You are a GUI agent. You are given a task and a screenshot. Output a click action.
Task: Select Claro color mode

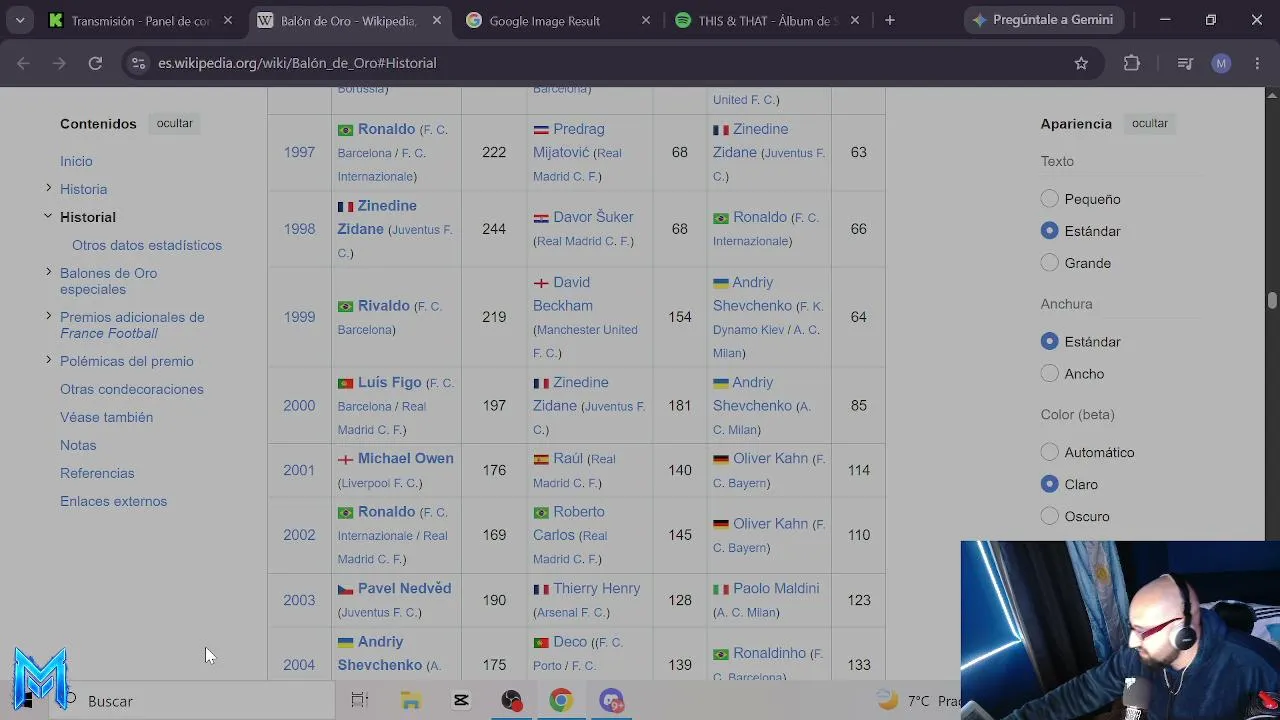pos(1049,484)
